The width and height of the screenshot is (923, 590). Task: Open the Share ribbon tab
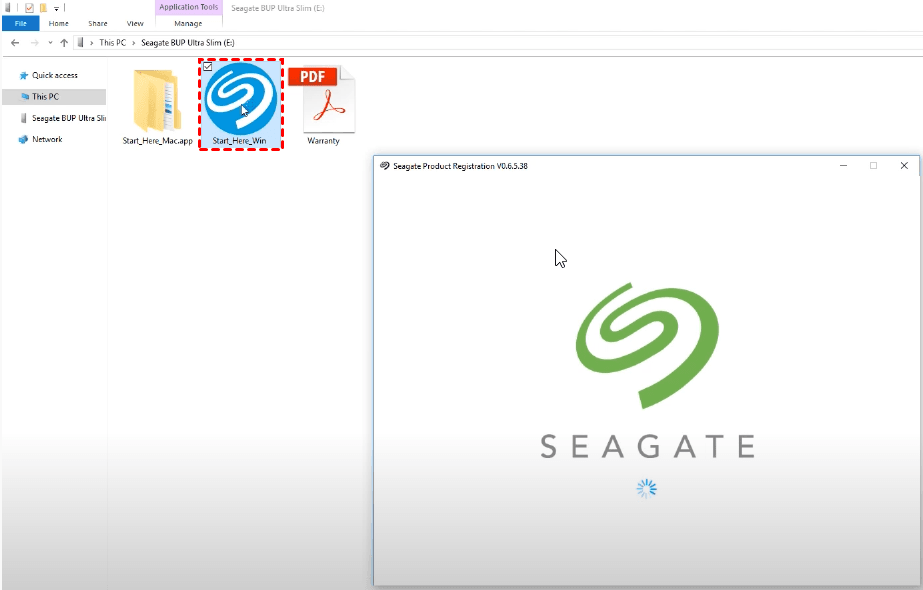pyautogui.click(x=98, y=24)
